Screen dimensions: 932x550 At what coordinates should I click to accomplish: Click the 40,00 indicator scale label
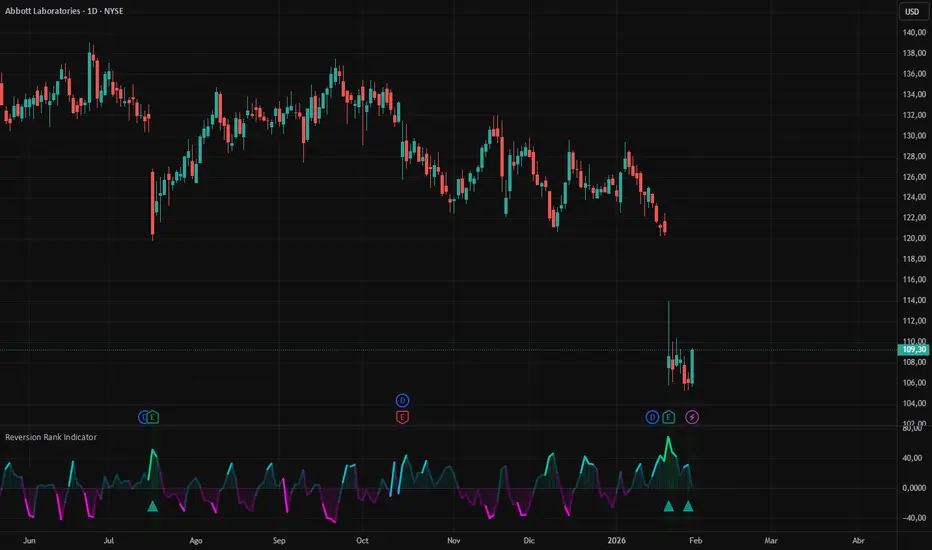tap(914, 458)
